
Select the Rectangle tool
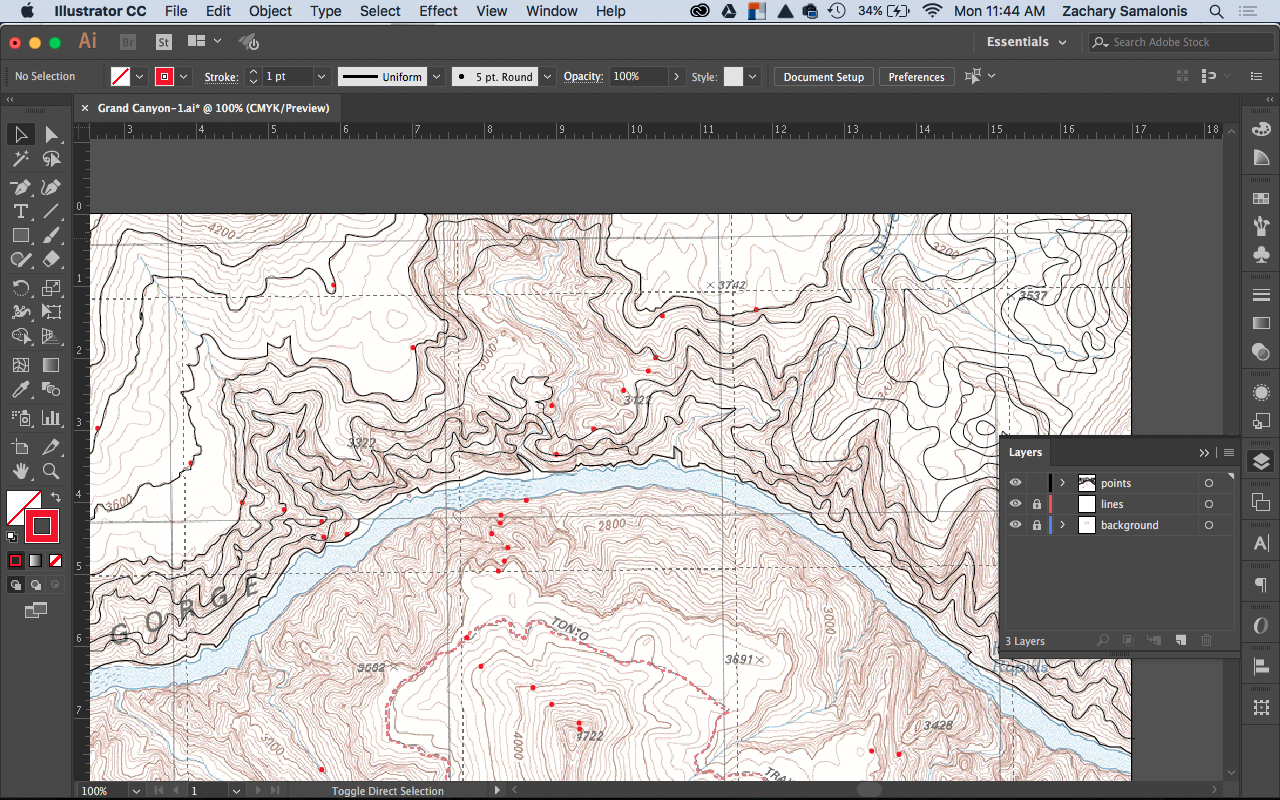coord(20,236)
